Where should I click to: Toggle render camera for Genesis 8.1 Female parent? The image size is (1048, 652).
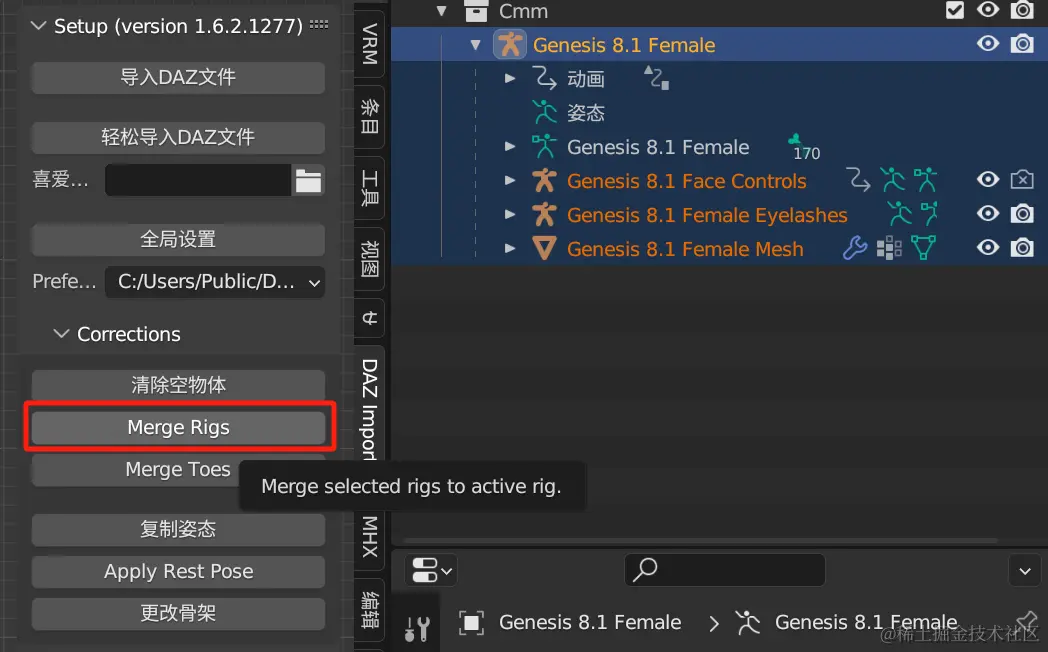[x=1022, y=44]
